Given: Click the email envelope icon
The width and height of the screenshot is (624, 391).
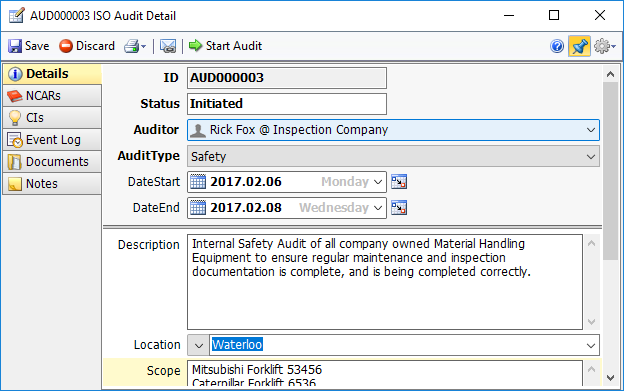Looking at the screenshot, I should pyautogui.click(x=168, y=46).
